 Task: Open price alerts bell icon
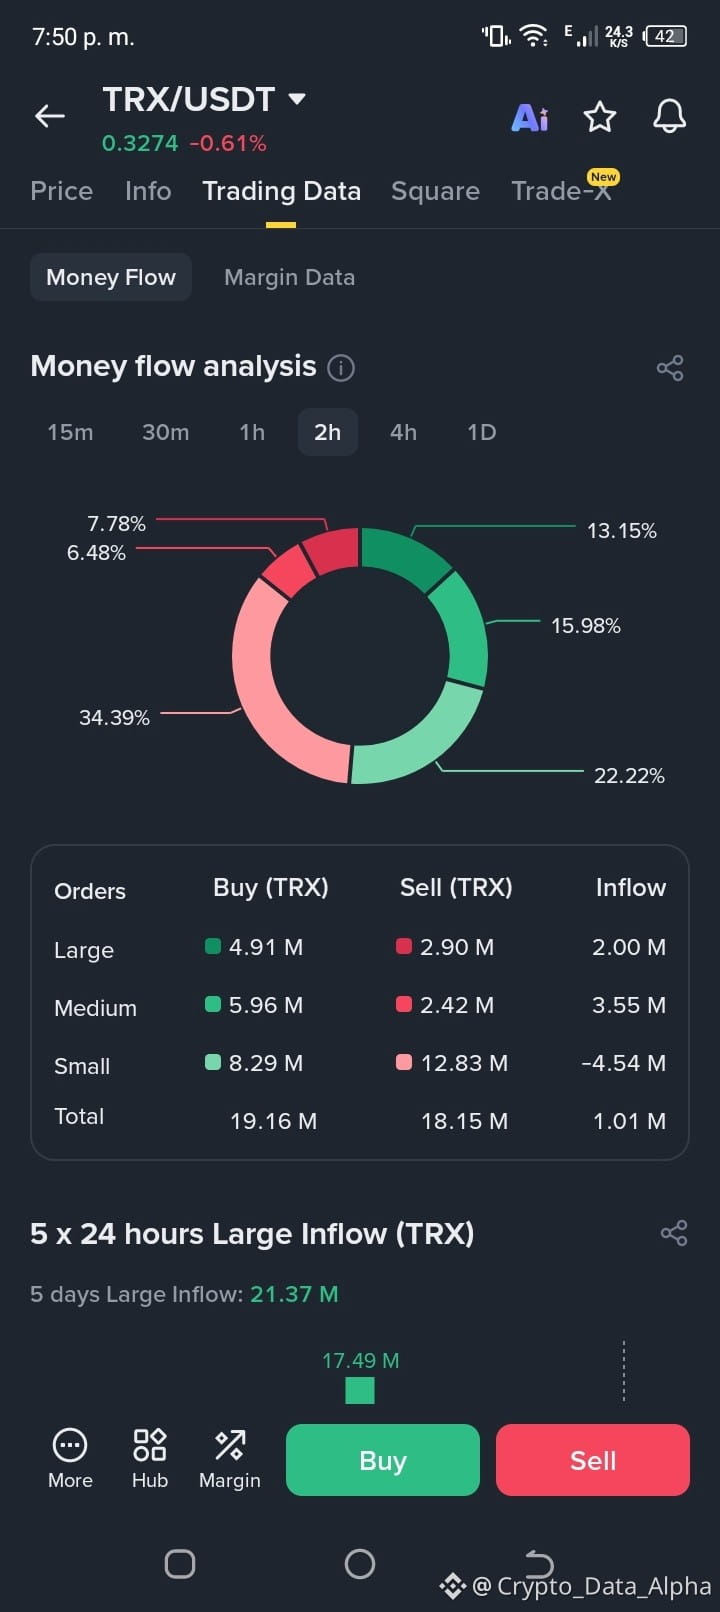tap(670, 116)
